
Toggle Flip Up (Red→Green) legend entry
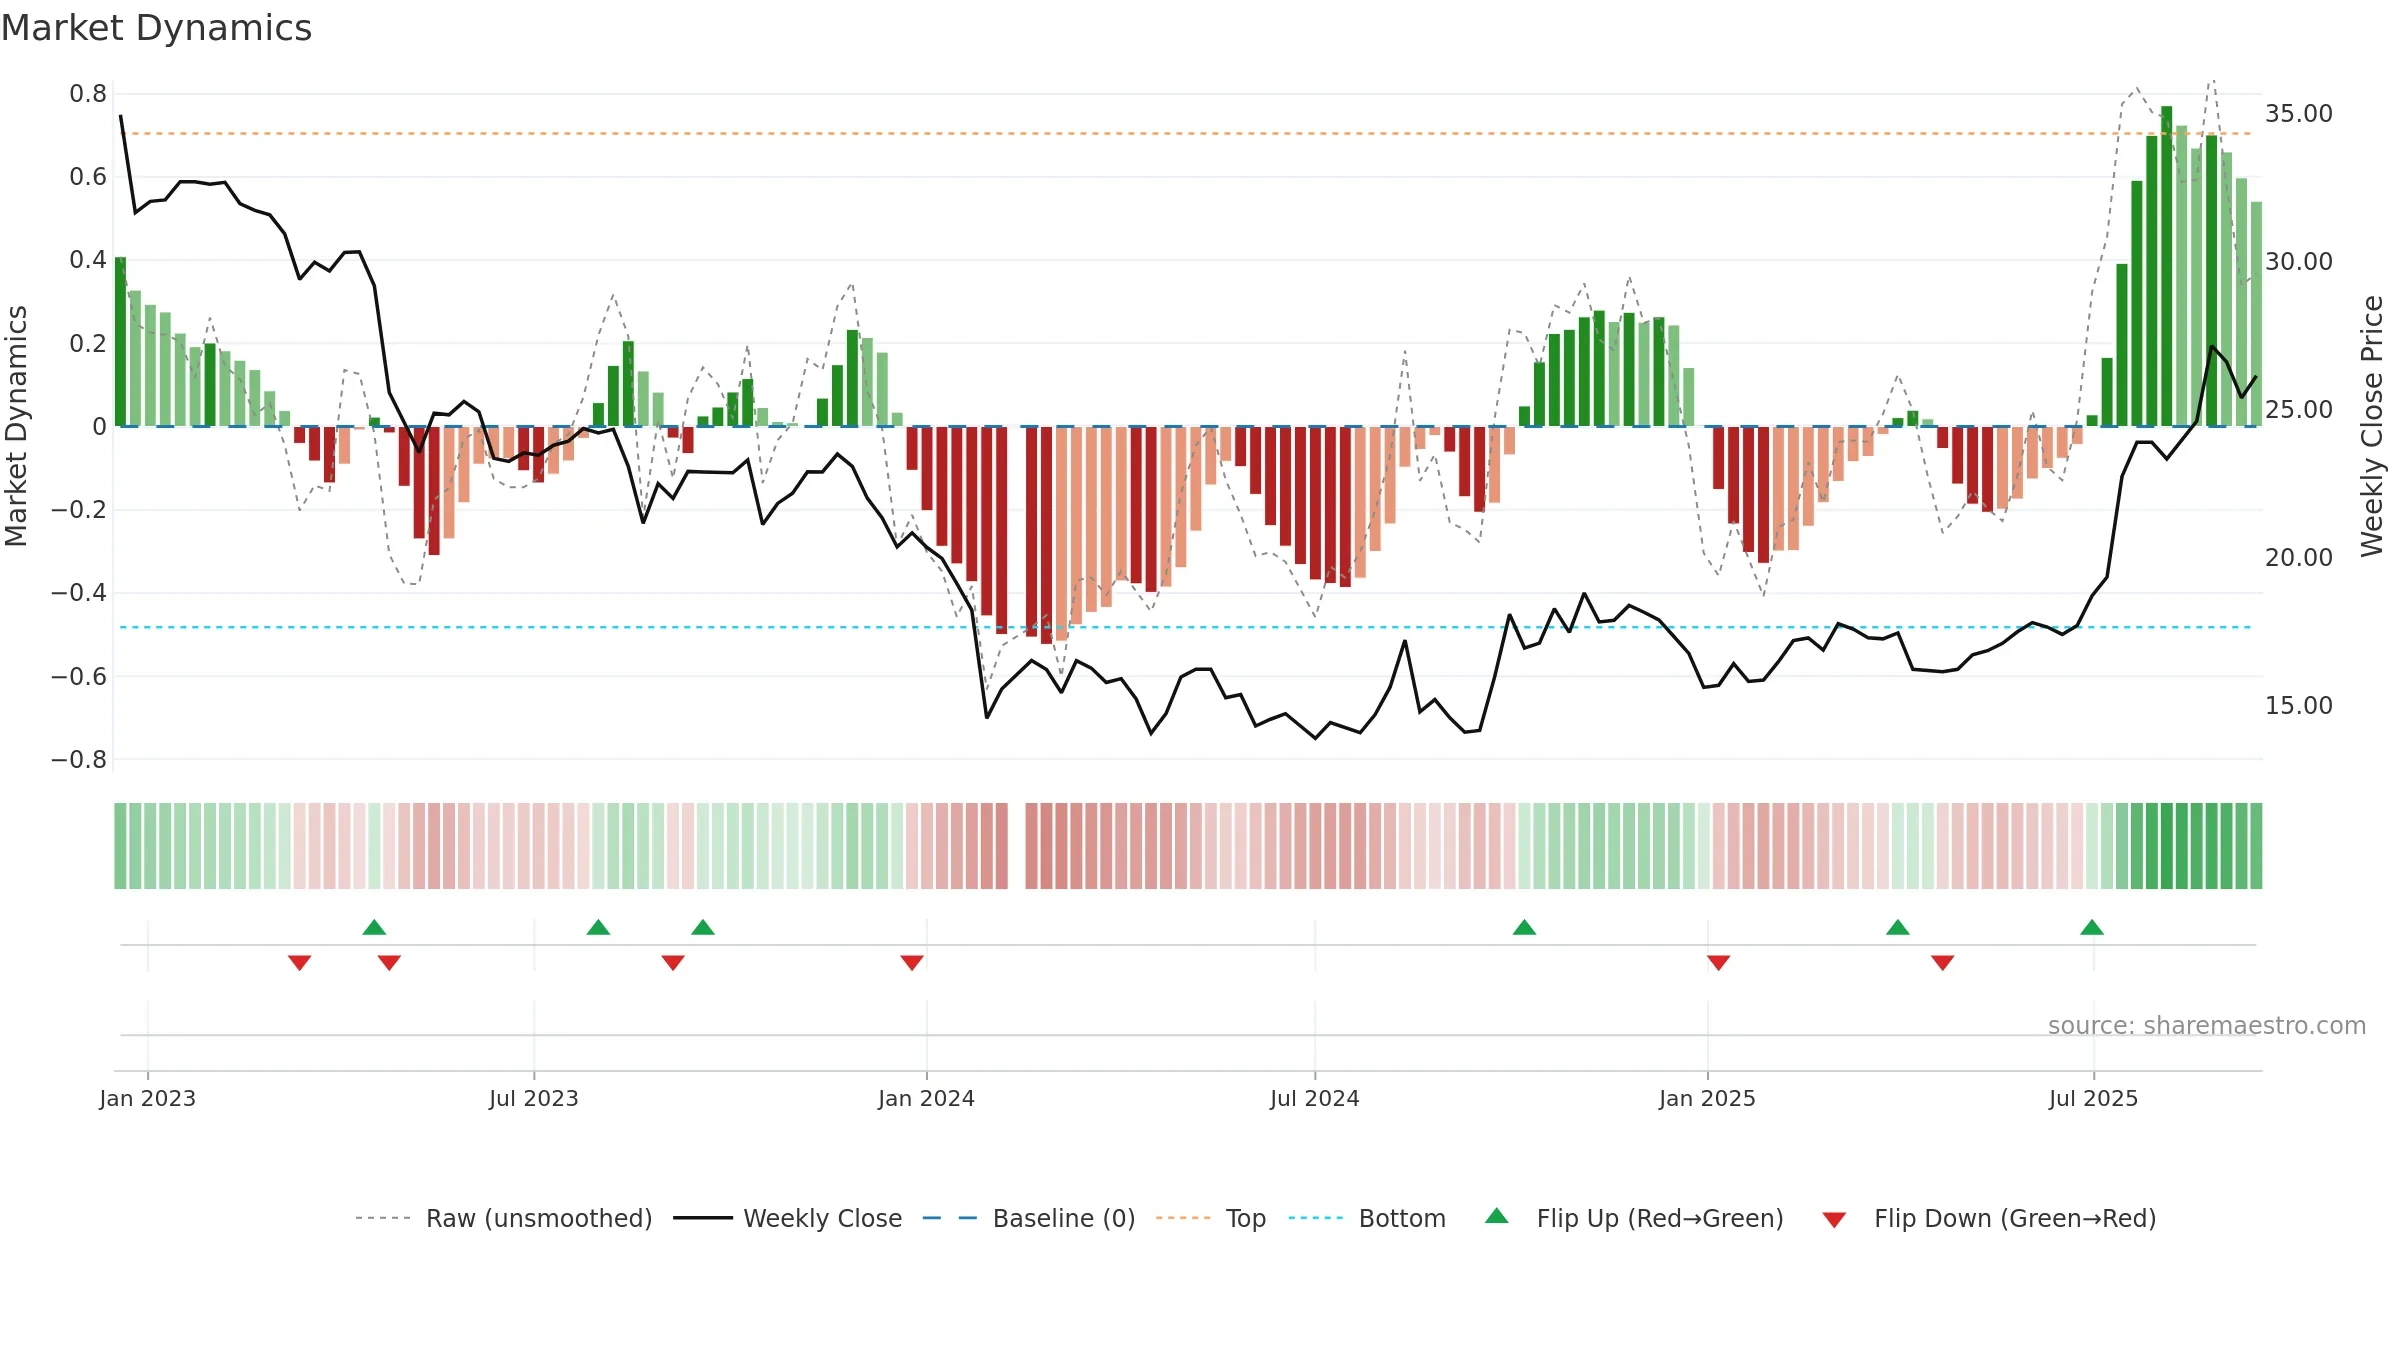point(1634,1218)
